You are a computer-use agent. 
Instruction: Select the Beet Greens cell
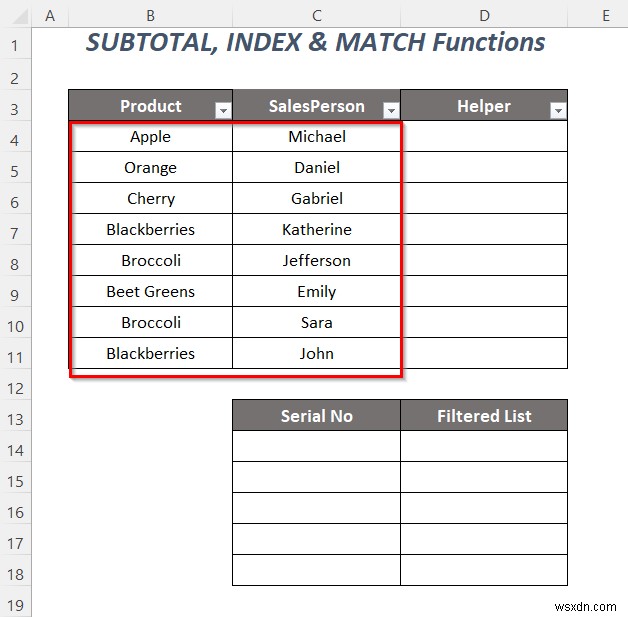[150, 292]
